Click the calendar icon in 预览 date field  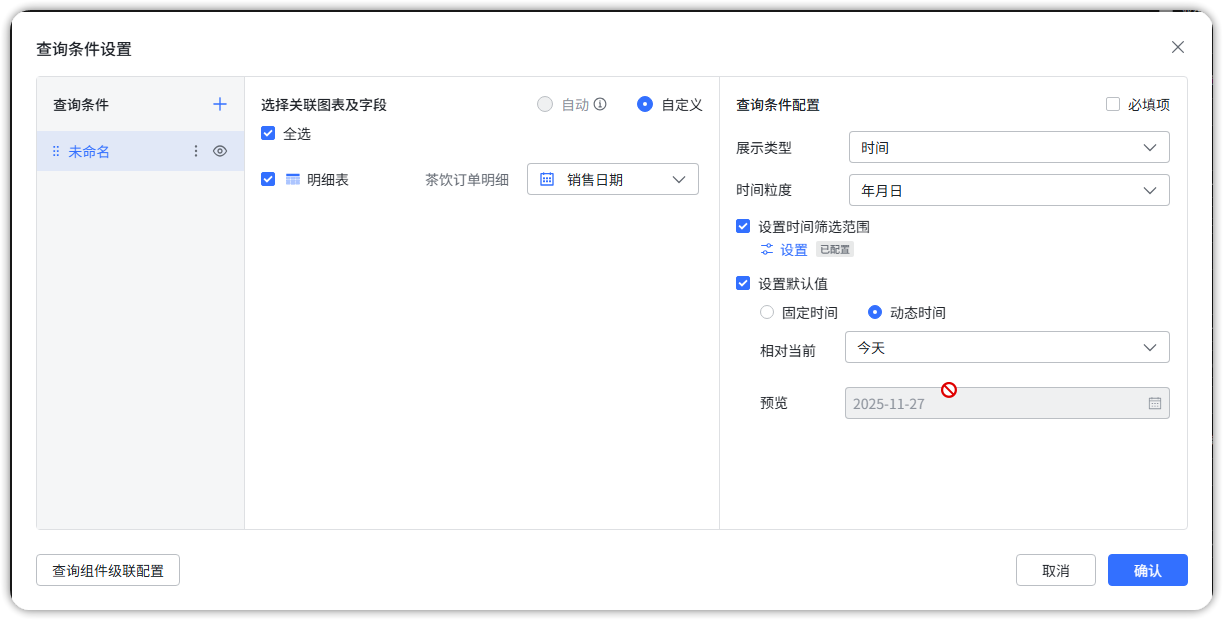pyautogui.click(x=1154, y=403)
